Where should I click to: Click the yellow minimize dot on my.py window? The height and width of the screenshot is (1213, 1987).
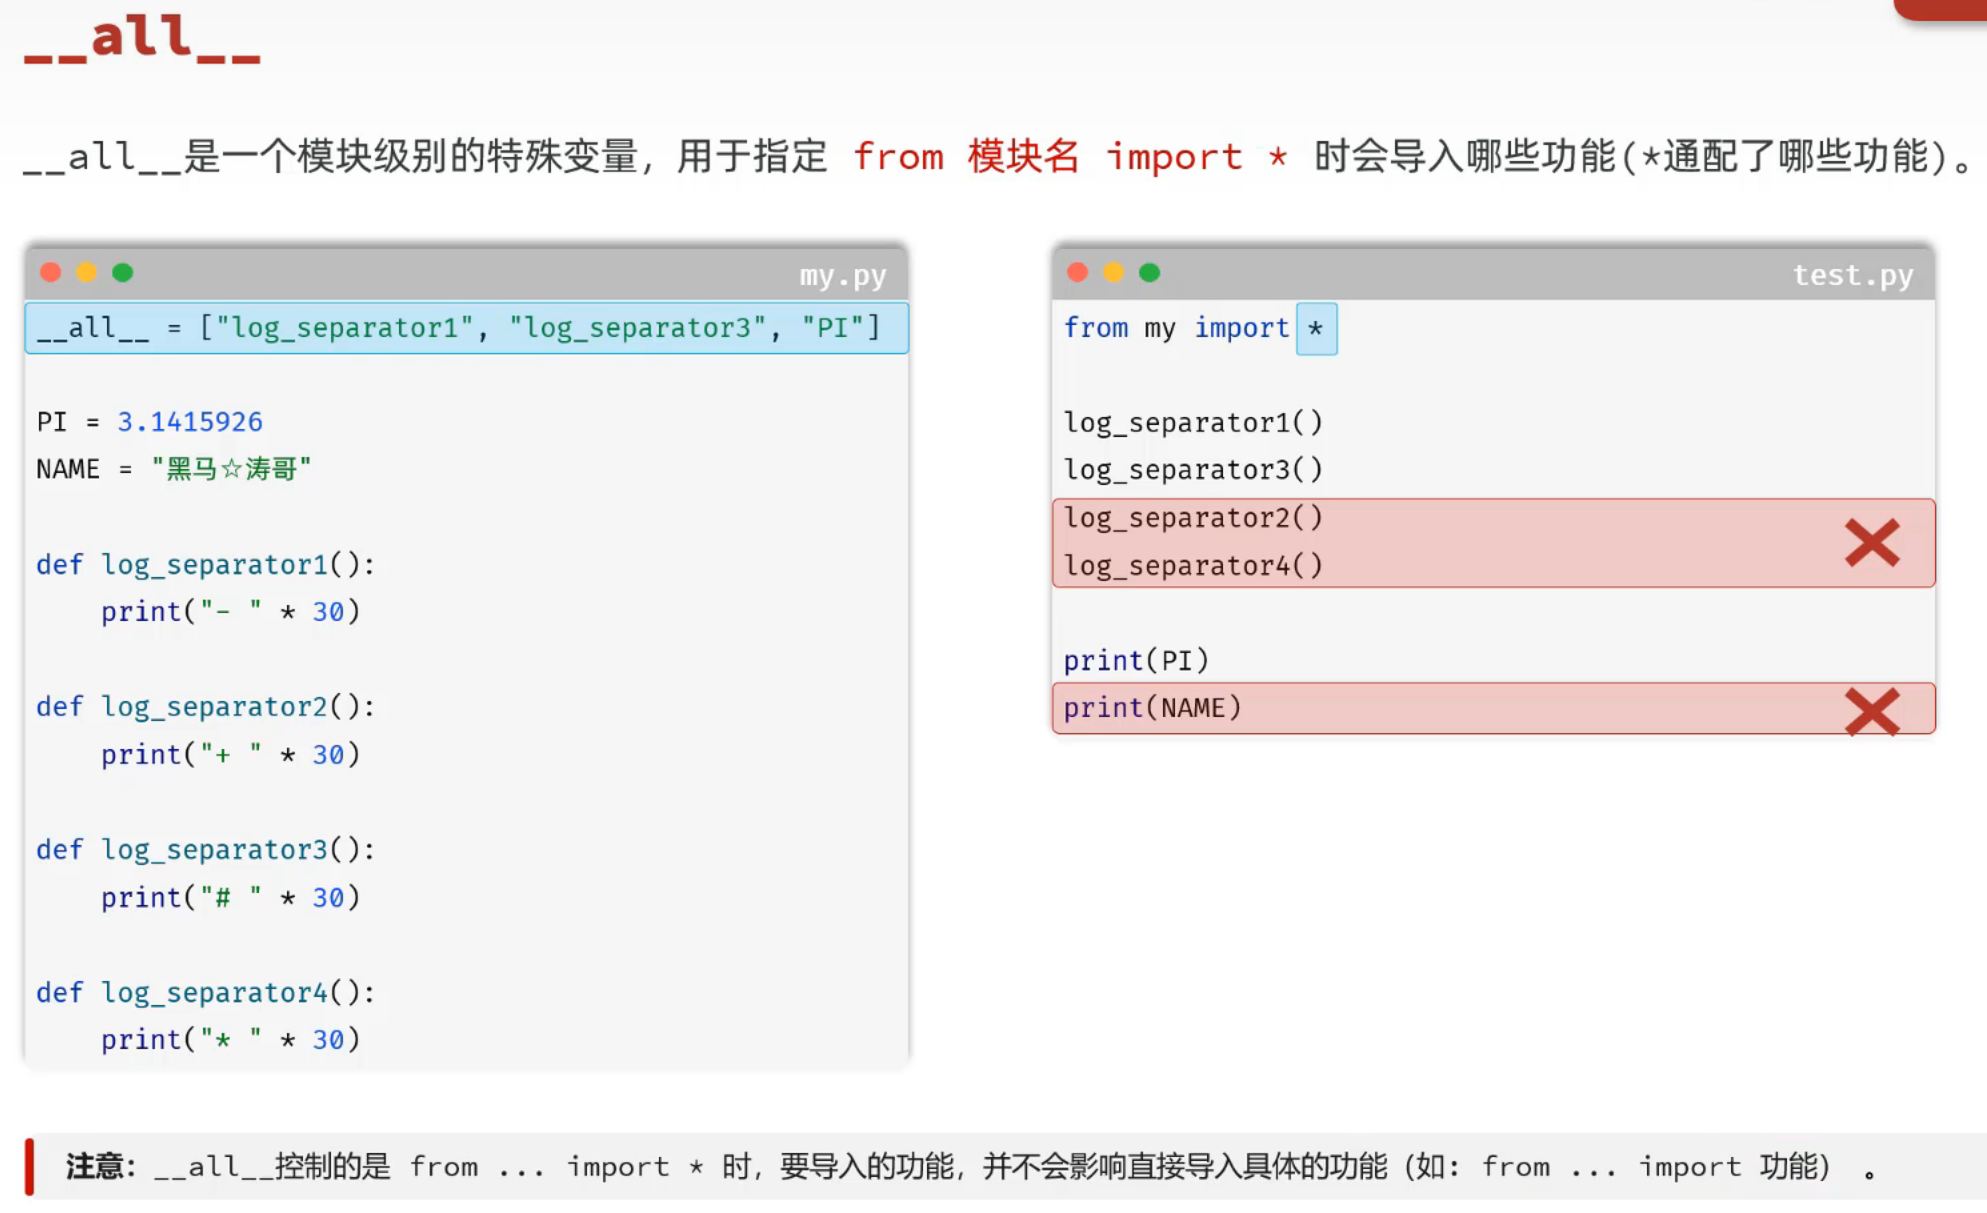[87, 272]
